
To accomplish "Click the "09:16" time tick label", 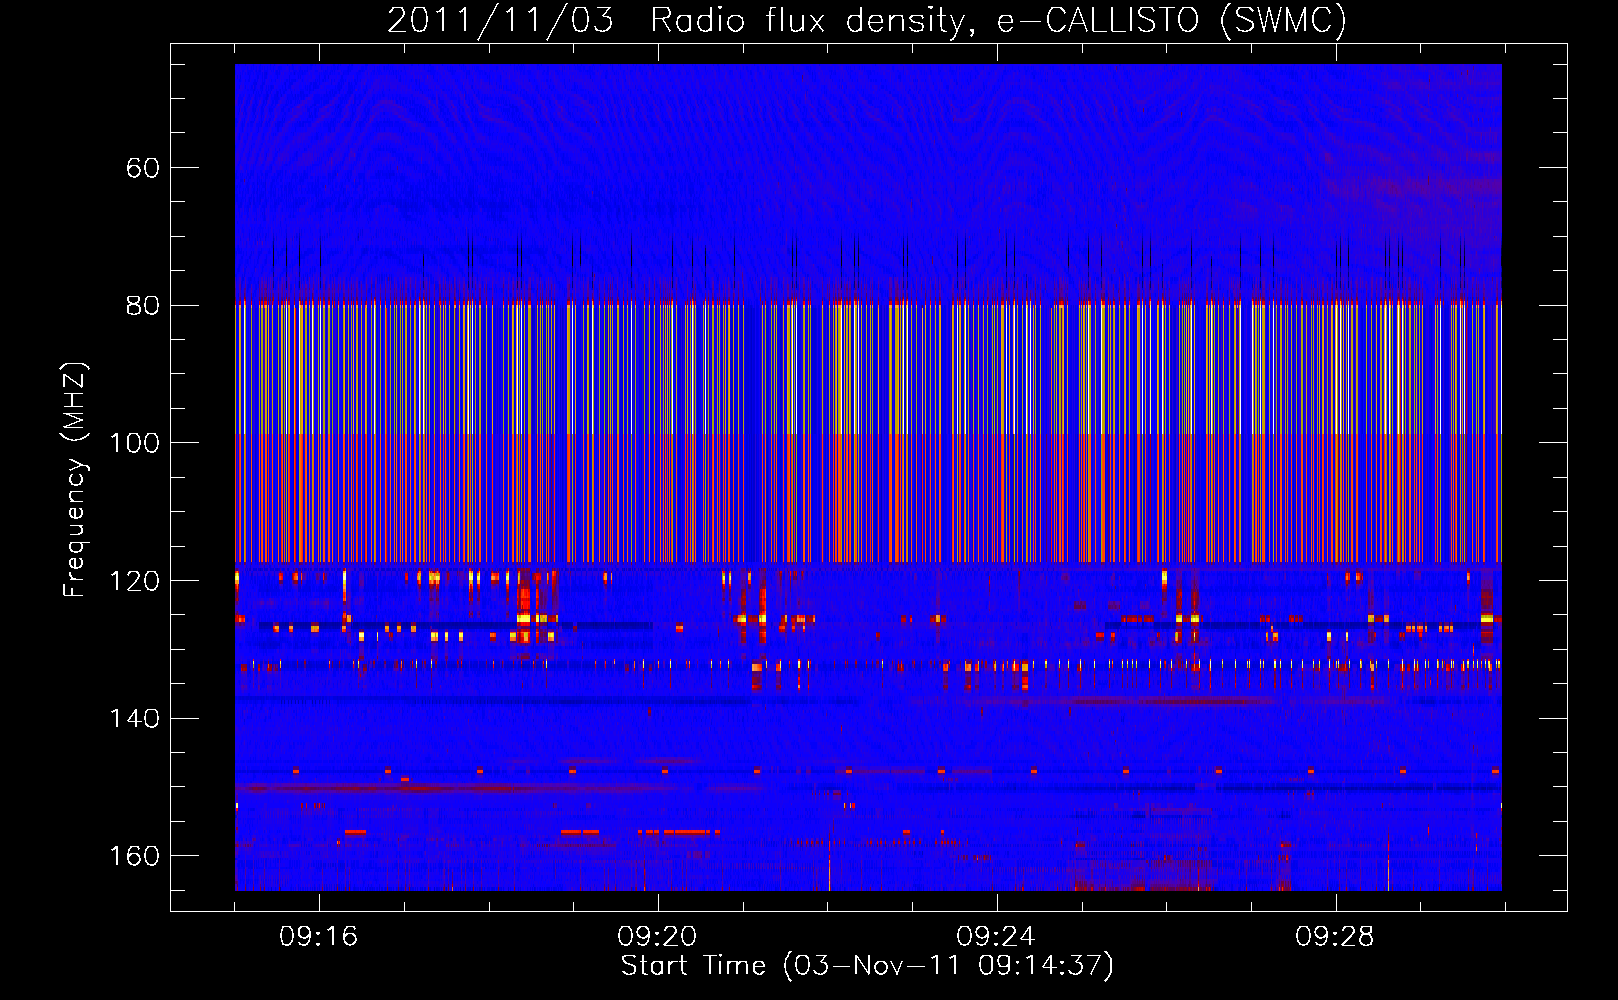I will (x=319, y=937).
